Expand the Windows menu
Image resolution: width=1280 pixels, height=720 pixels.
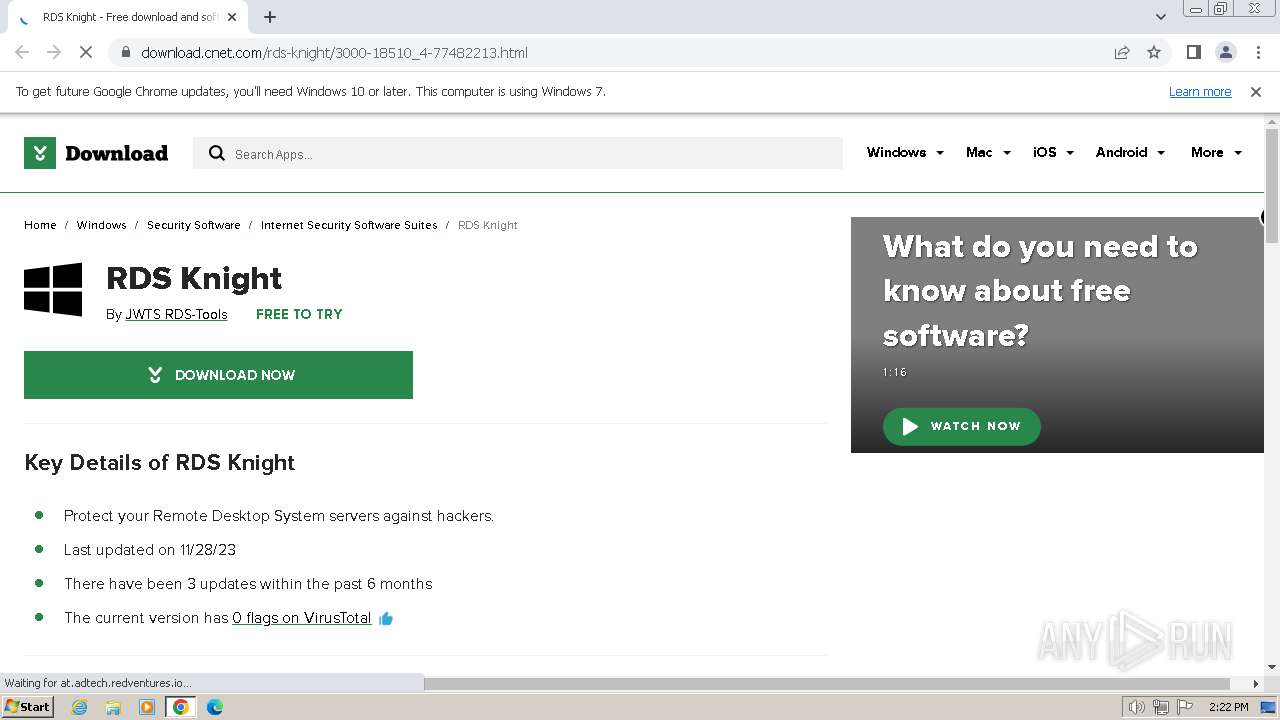point(905,153)
